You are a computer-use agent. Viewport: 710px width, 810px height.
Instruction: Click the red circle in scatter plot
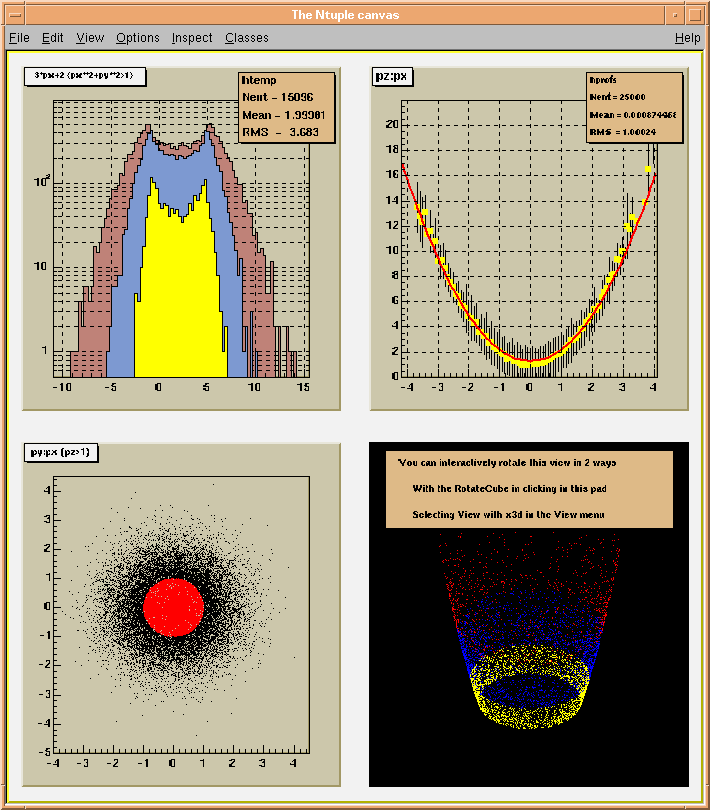tap(173, 607)
